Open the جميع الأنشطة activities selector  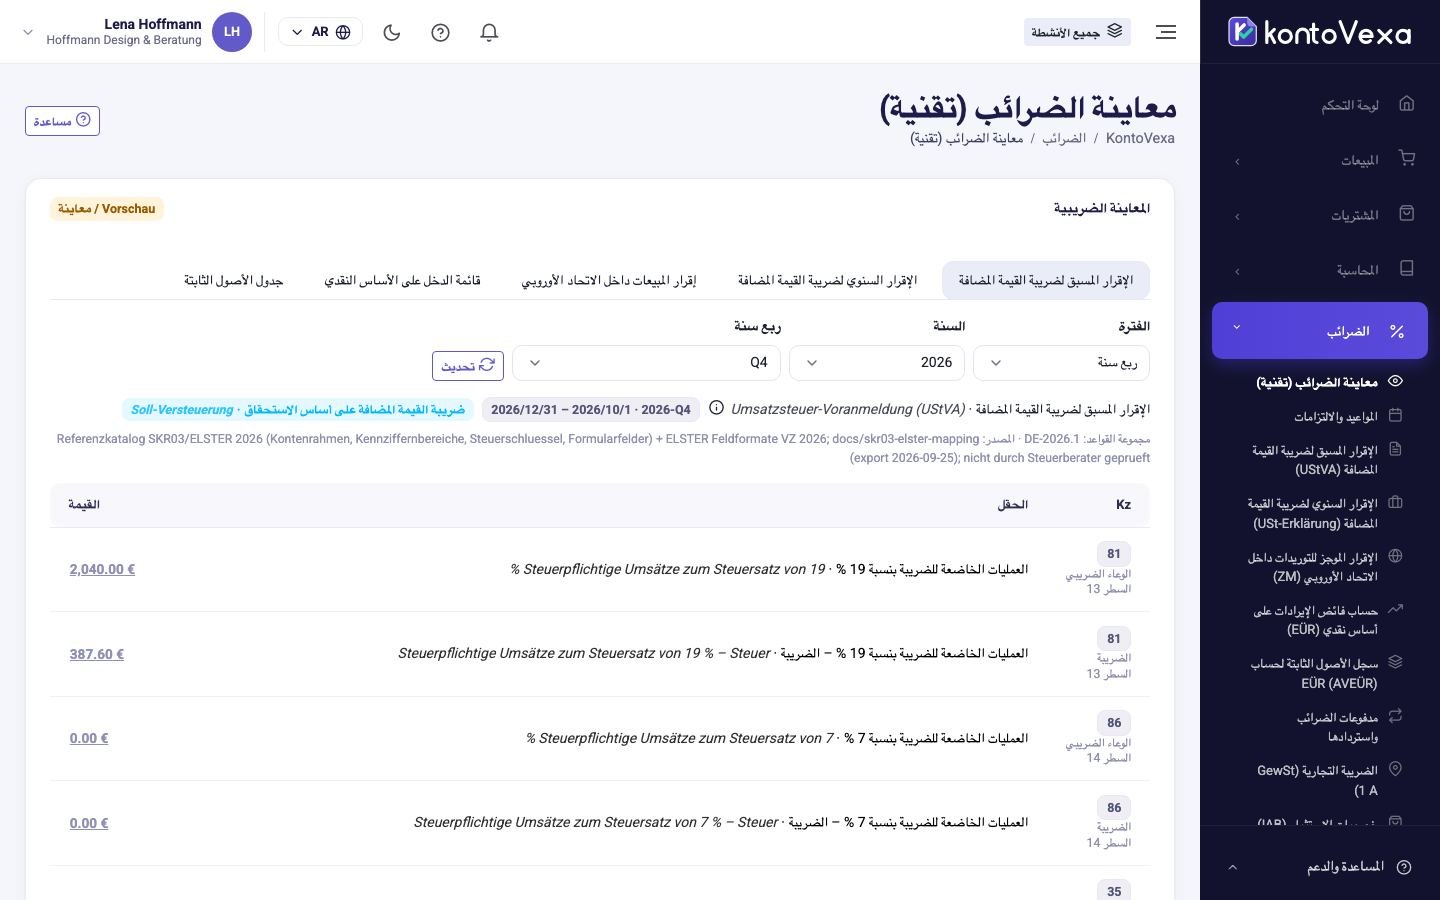[x=1077, y=32]
